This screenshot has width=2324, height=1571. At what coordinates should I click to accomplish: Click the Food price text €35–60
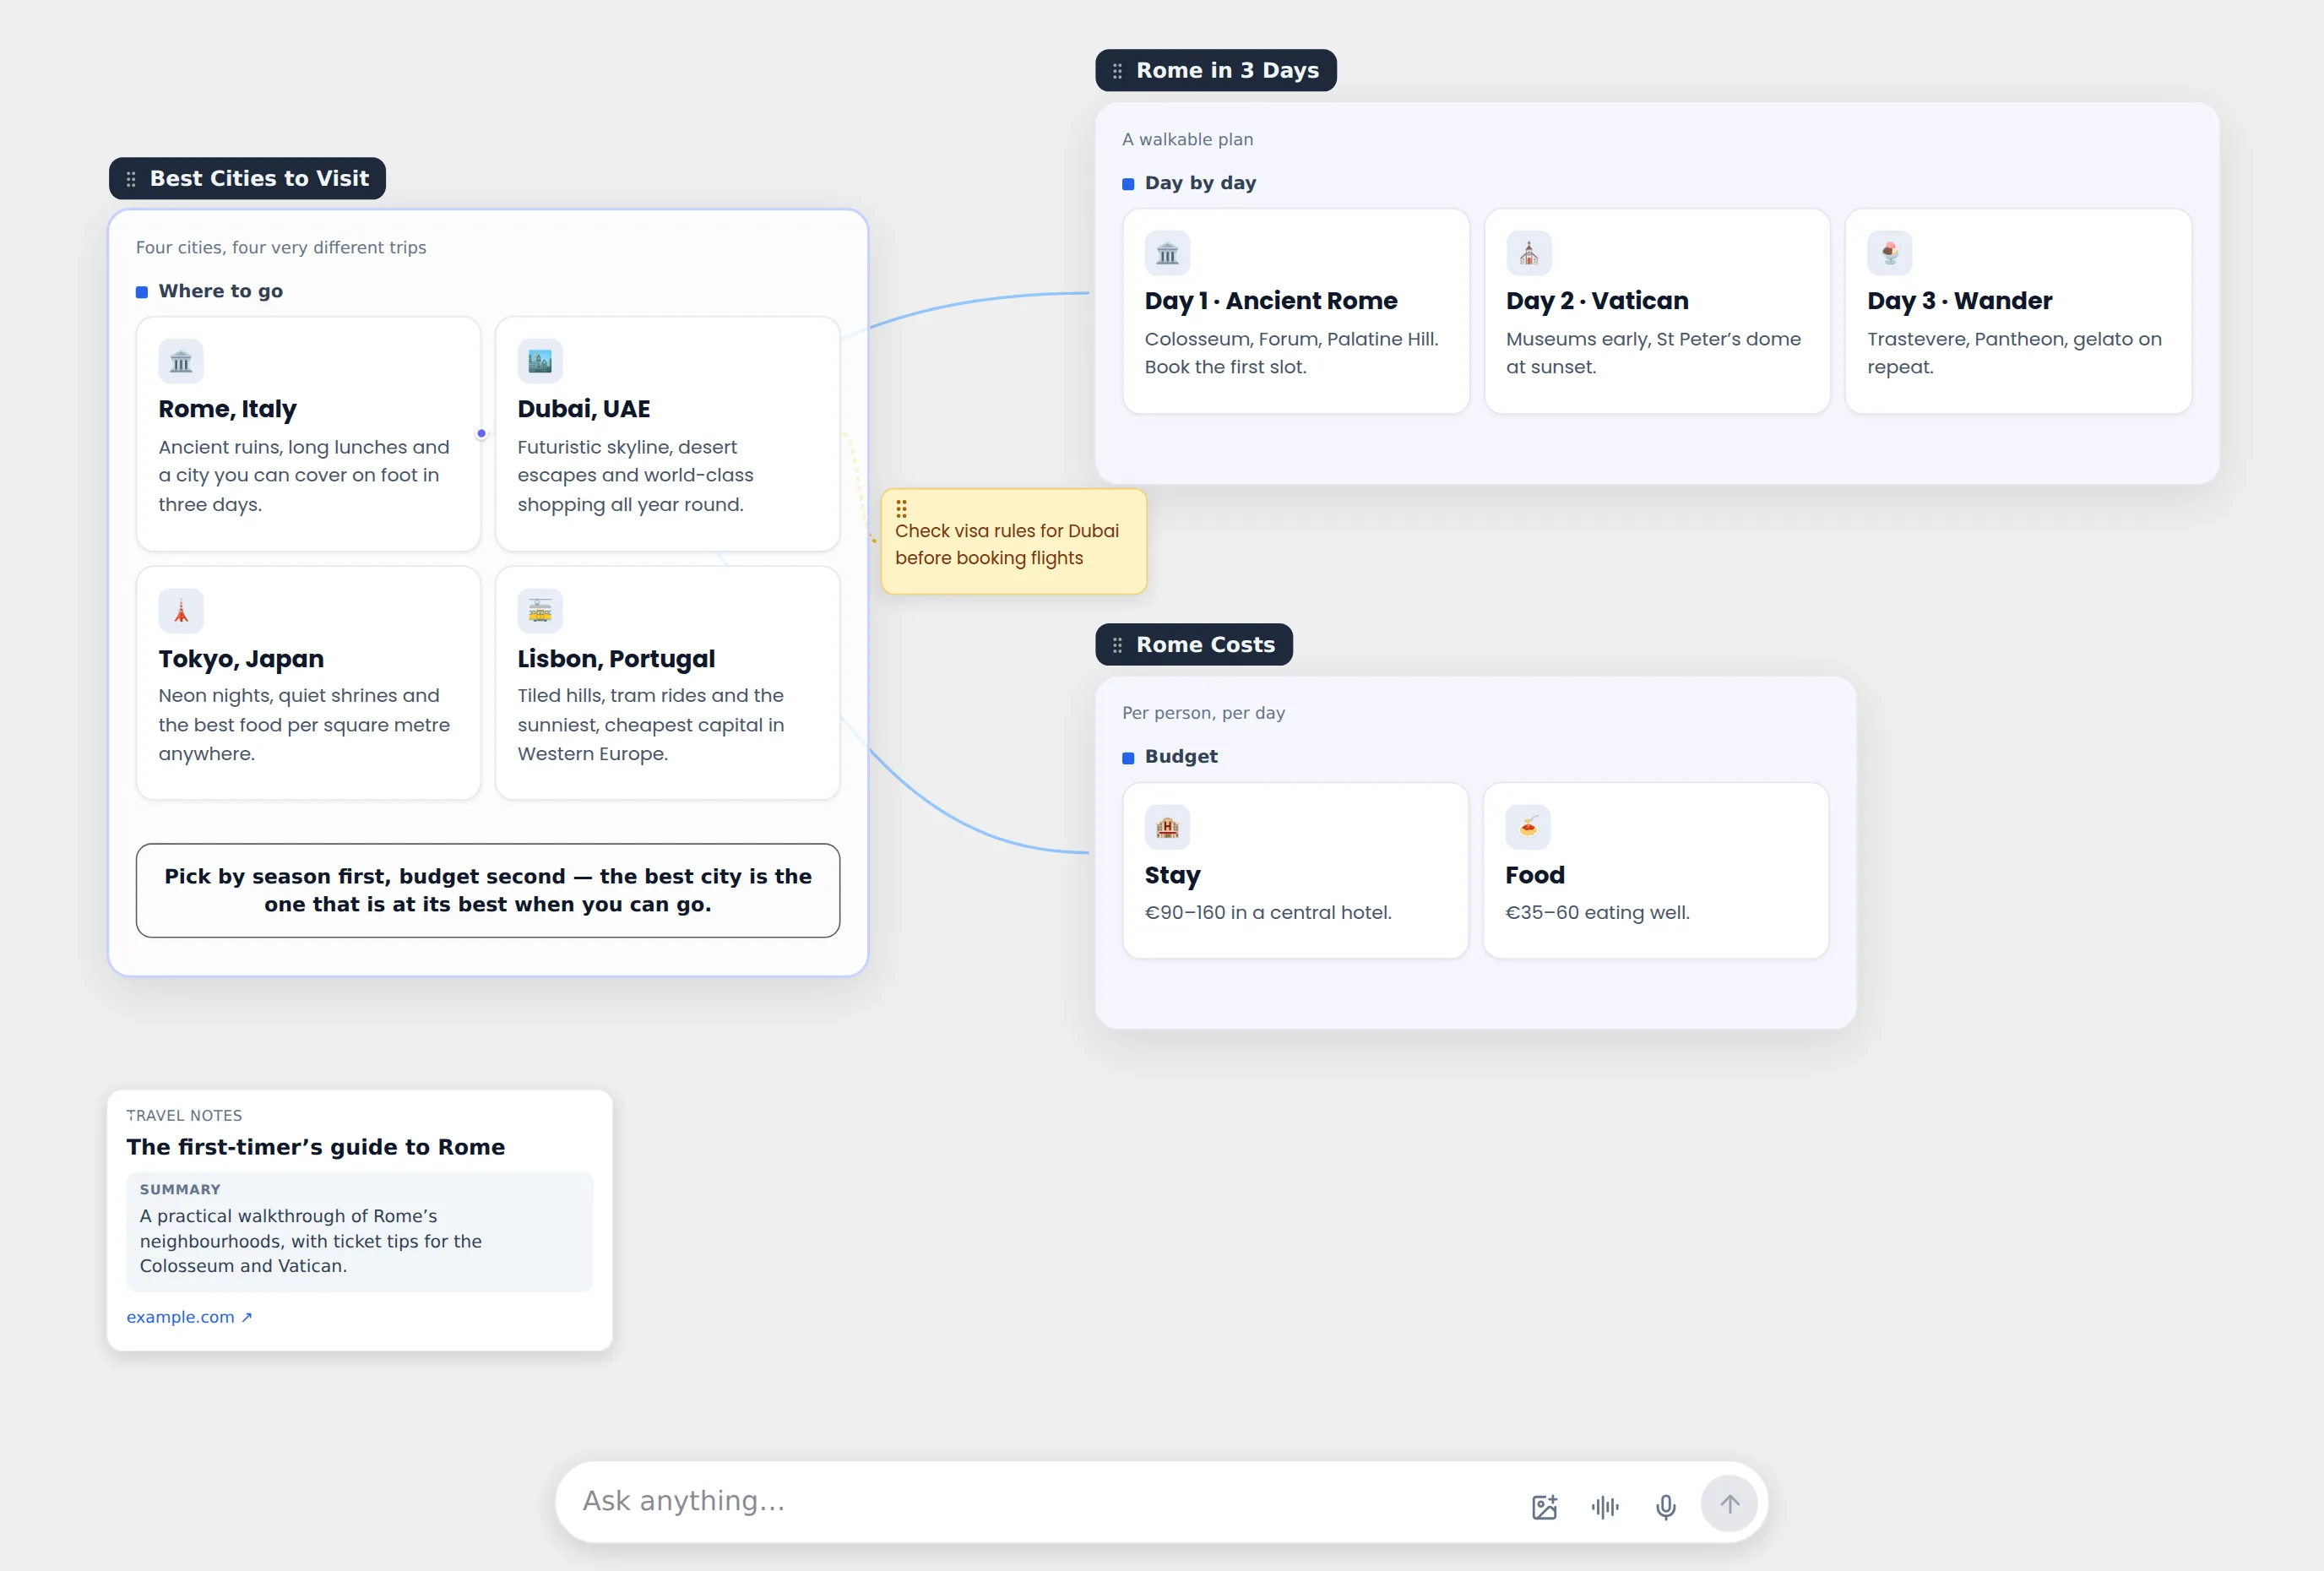pyautogui.click(x=1597, y=912)
